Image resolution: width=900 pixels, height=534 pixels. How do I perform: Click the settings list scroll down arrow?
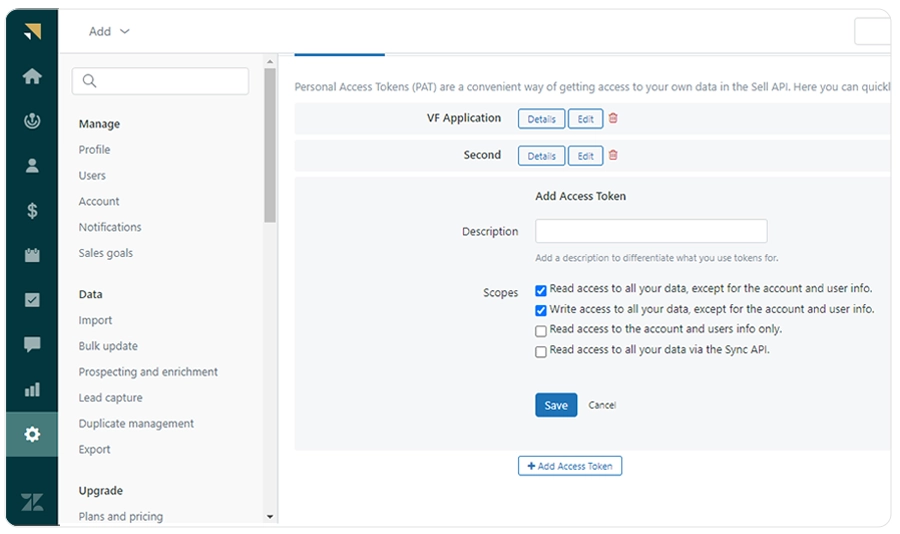point(270,517)
